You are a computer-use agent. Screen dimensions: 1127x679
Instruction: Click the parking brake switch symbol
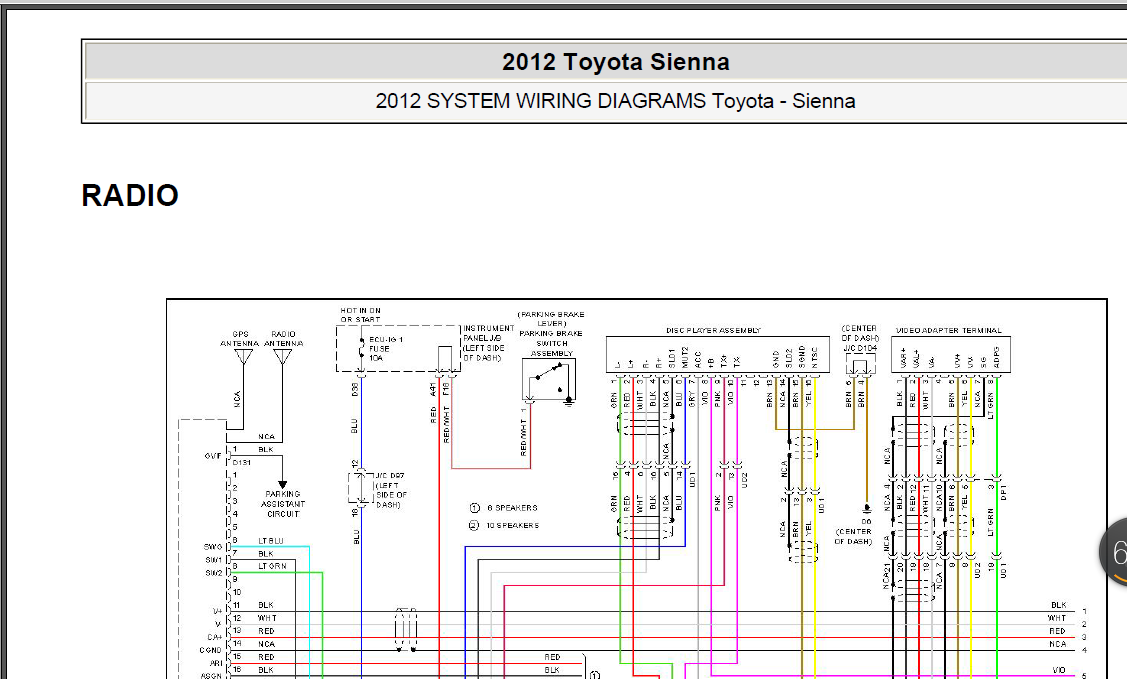(549, 379)
